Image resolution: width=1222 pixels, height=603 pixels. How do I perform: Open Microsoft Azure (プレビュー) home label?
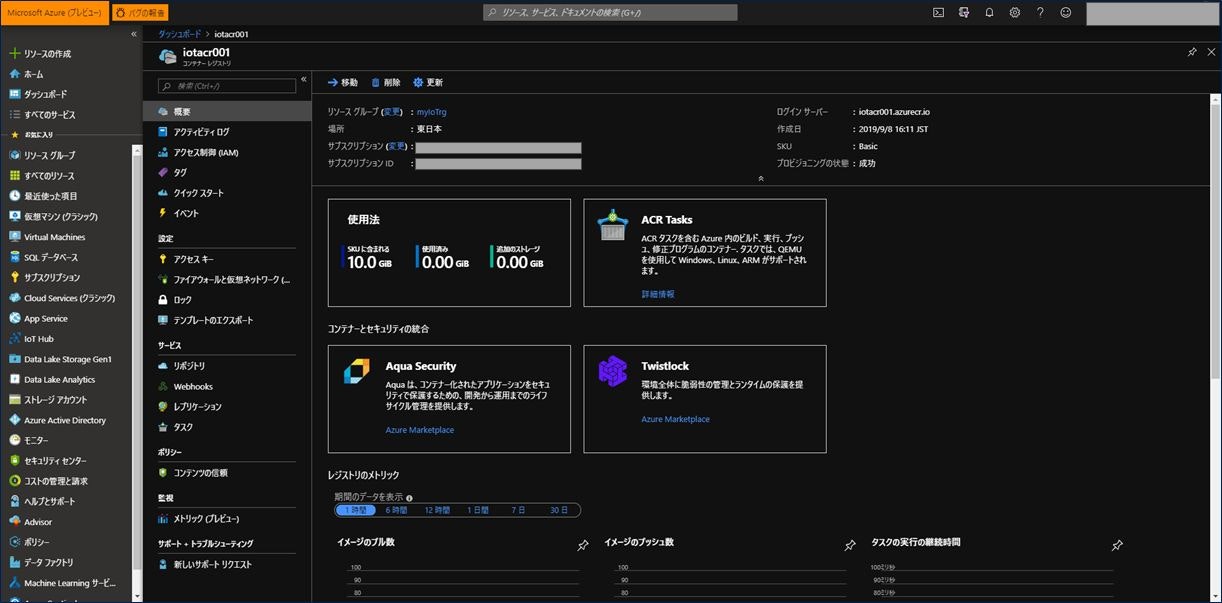pyautogui.click(x=54, y=13)
